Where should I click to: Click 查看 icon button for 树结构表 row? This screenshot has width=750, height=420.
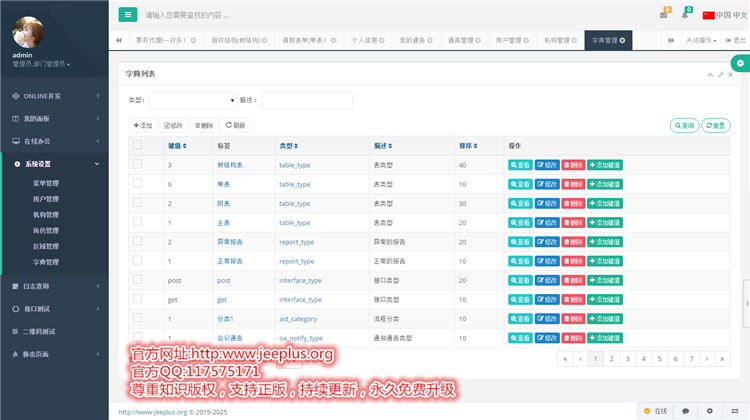click(x=520, y=165)
